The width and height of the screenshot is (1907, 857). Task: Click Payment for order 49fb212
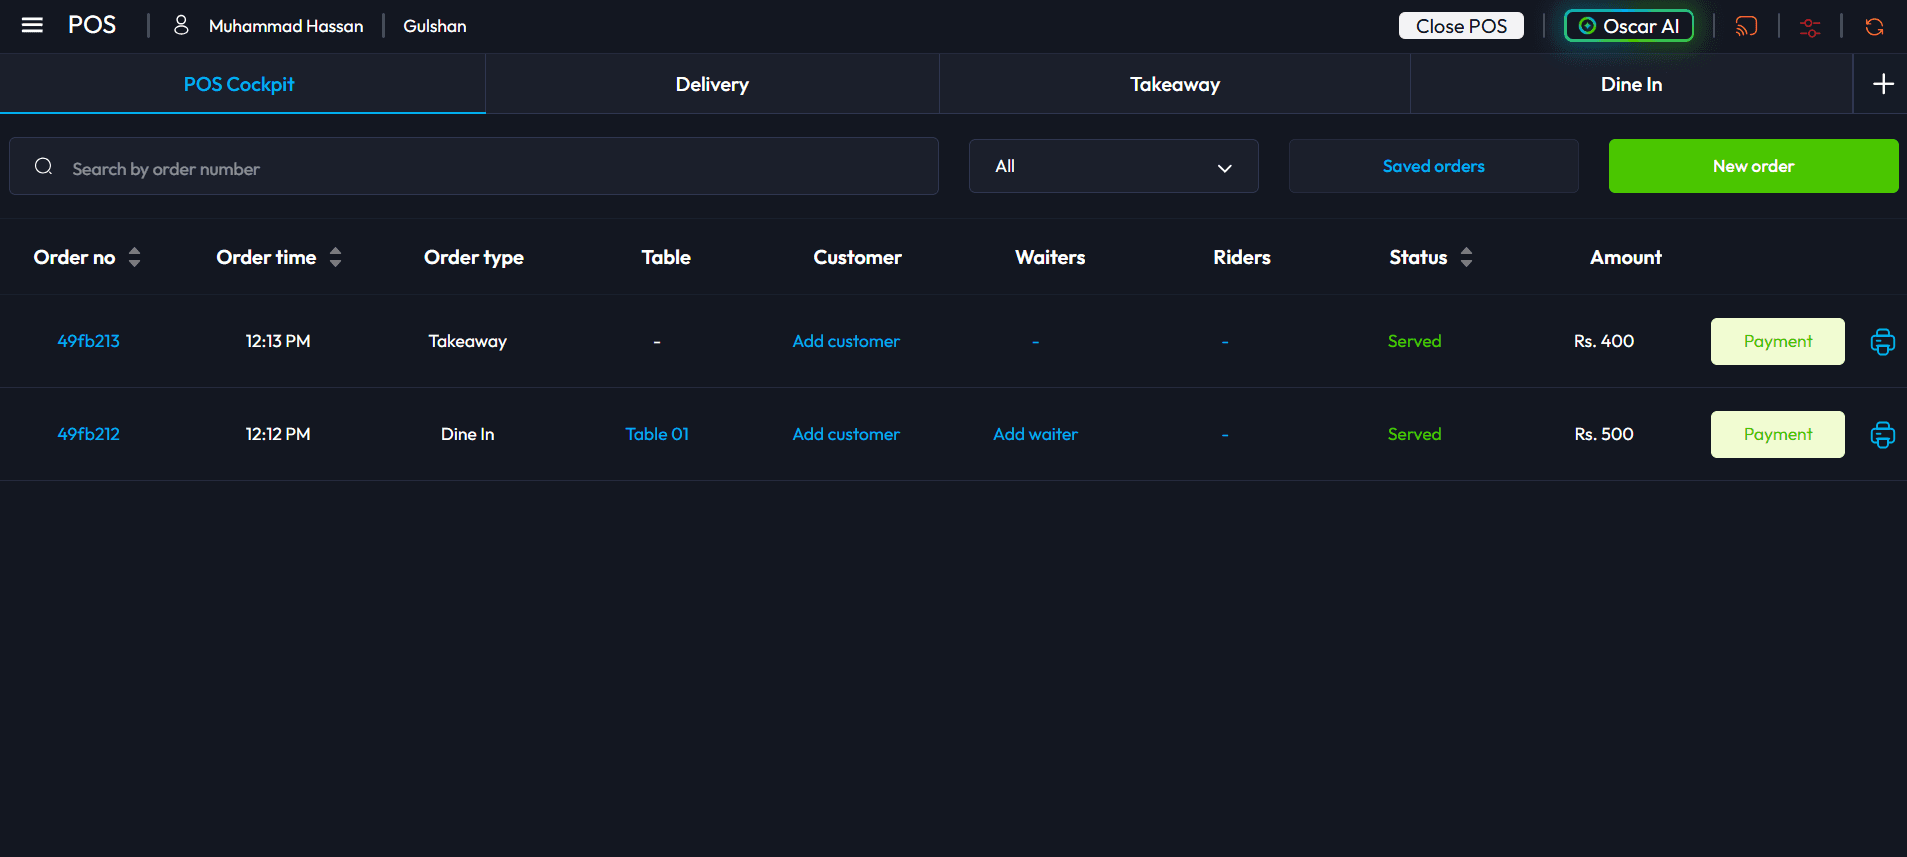click(x=1777, y=434)
